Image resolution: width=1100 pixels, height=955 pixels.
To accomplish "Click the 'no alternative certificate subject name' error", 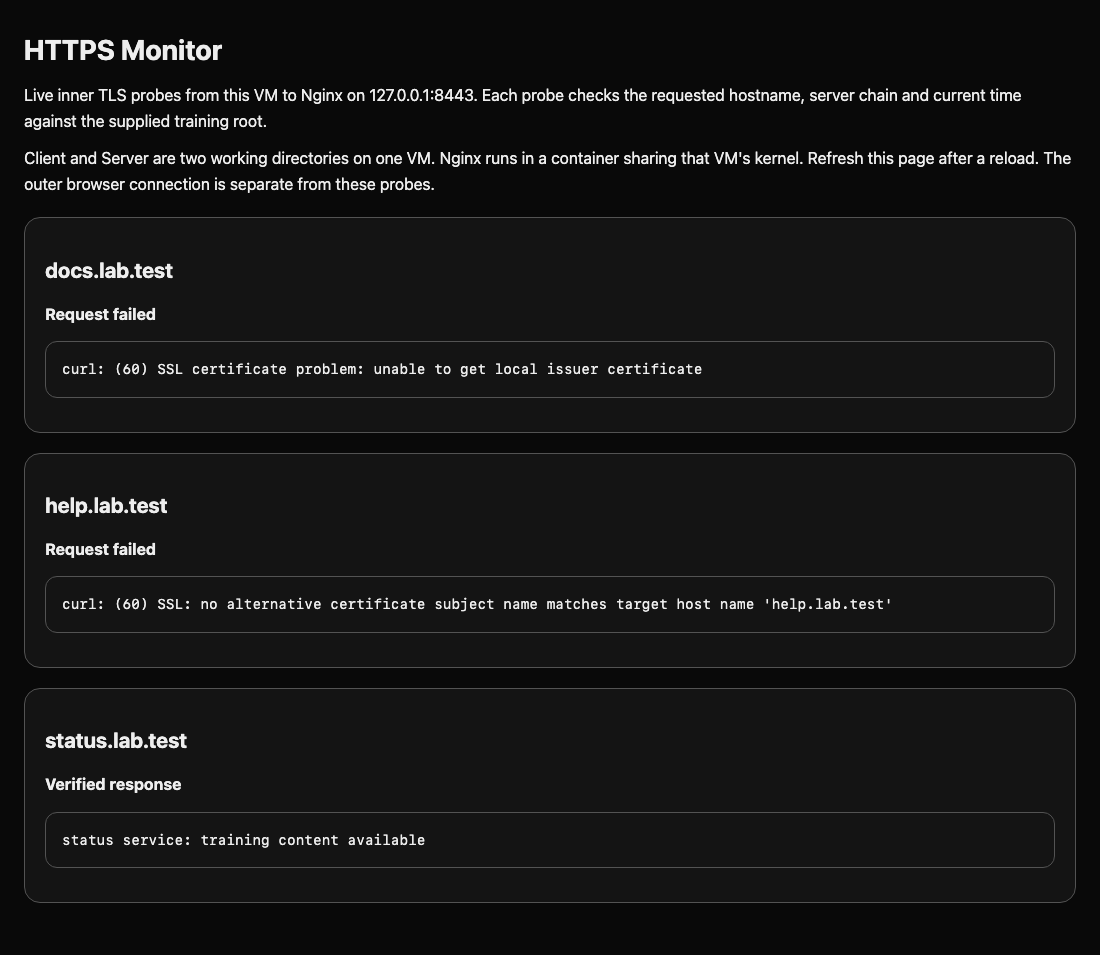I will pos(550,605).
